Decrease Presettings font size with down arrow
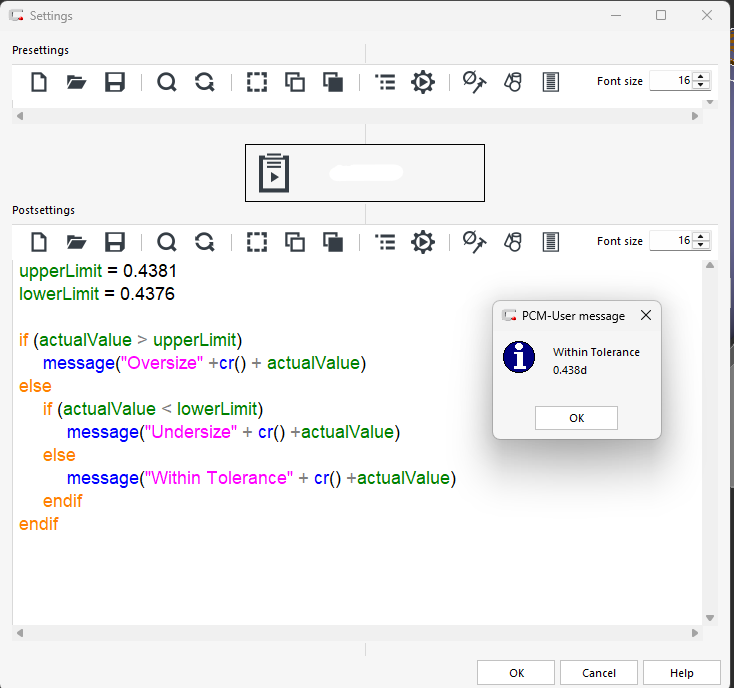This screenshot has height=688, width=734. pos(701,86)
